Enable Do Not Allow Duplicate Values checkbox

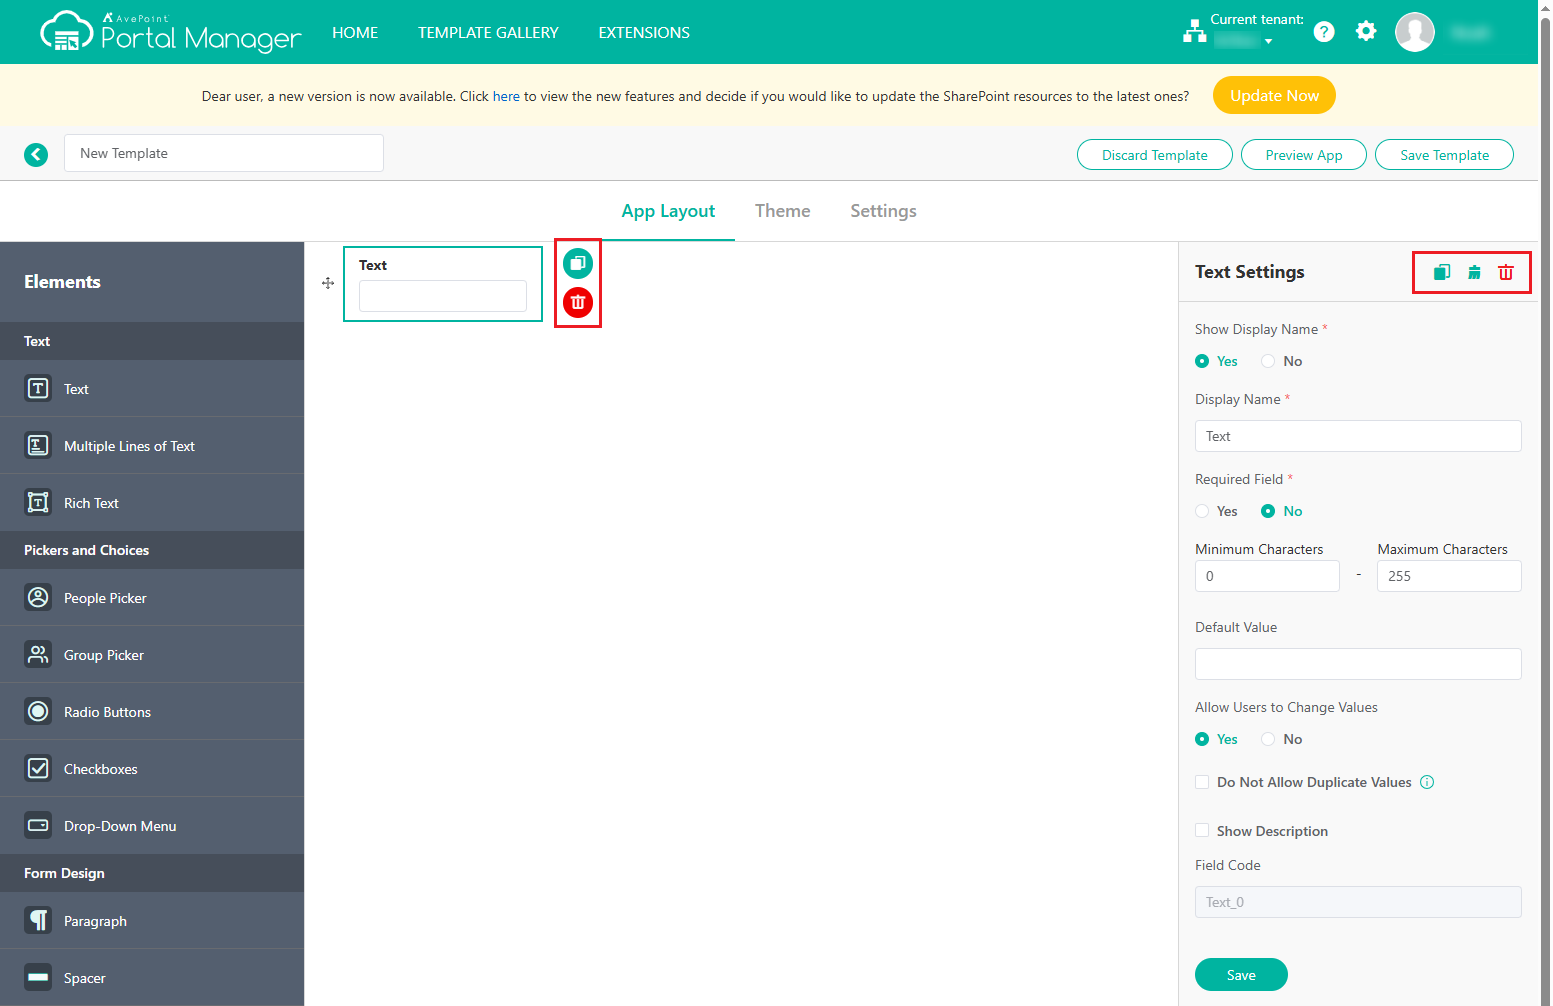pyautogui.click(x=1202, y=782)
